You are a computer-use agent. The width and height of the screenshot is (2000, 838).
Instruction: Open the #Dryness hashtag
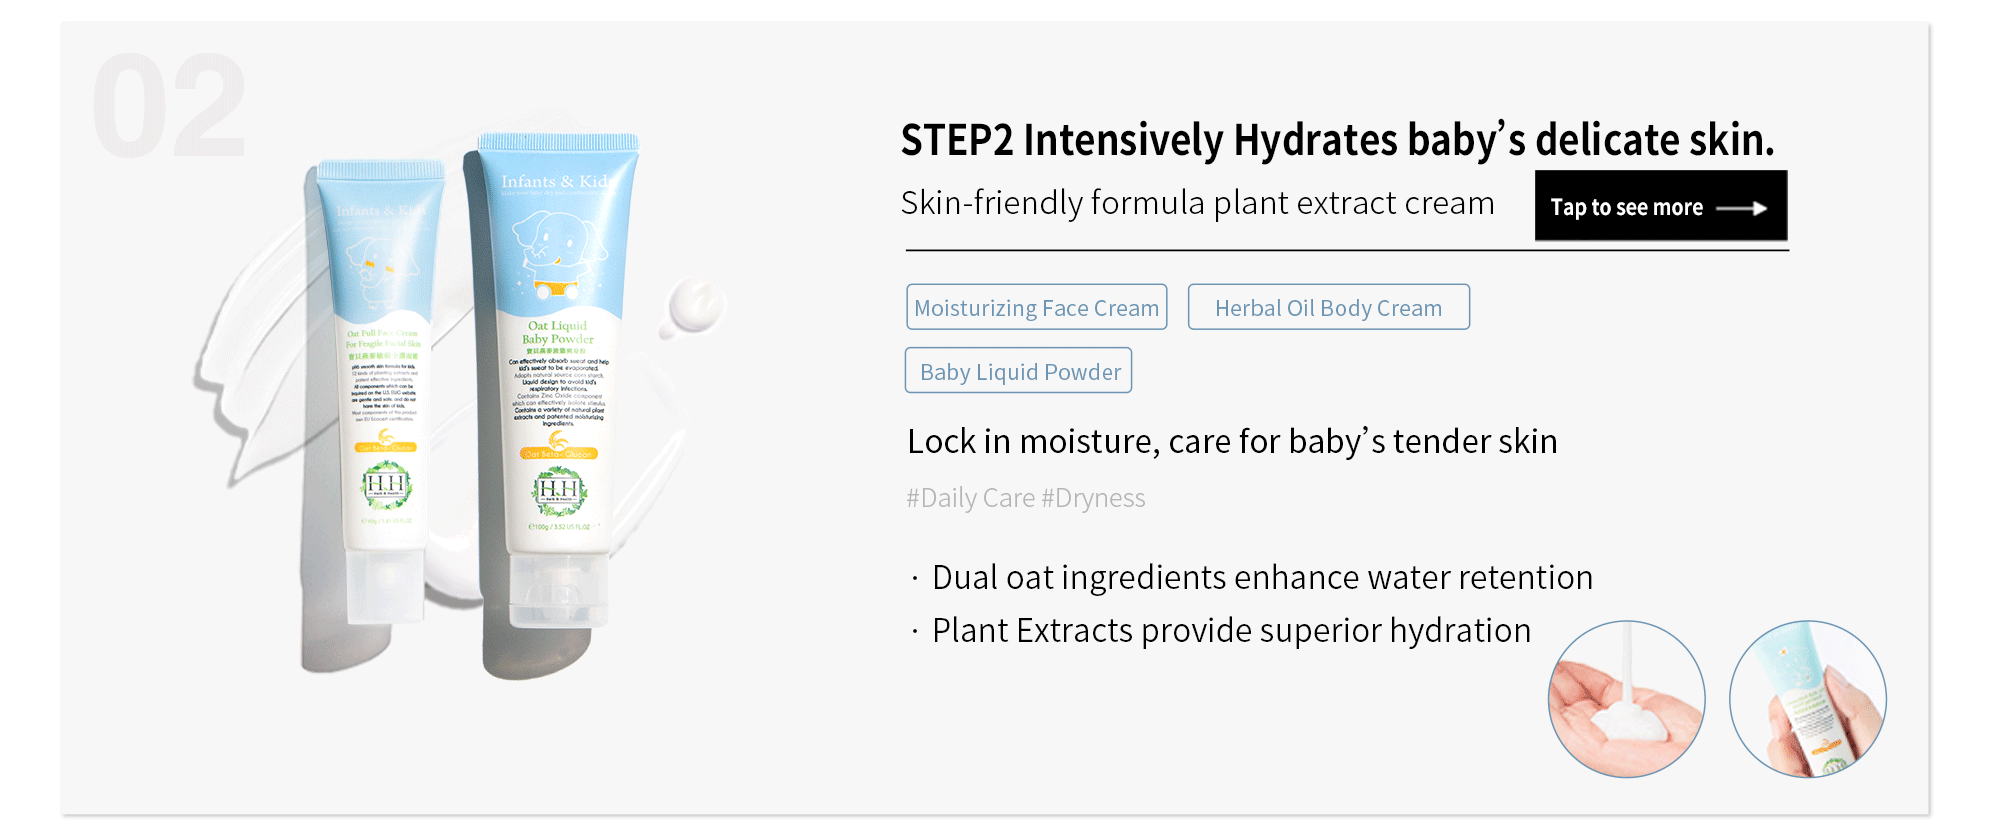(1093, 498)
